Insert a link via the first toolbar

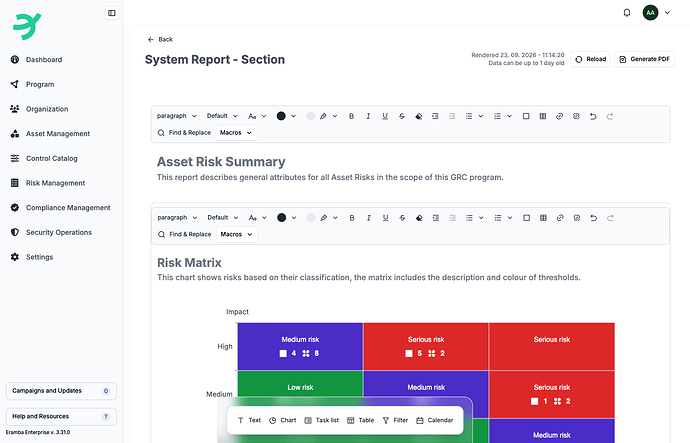pos(559,116)
